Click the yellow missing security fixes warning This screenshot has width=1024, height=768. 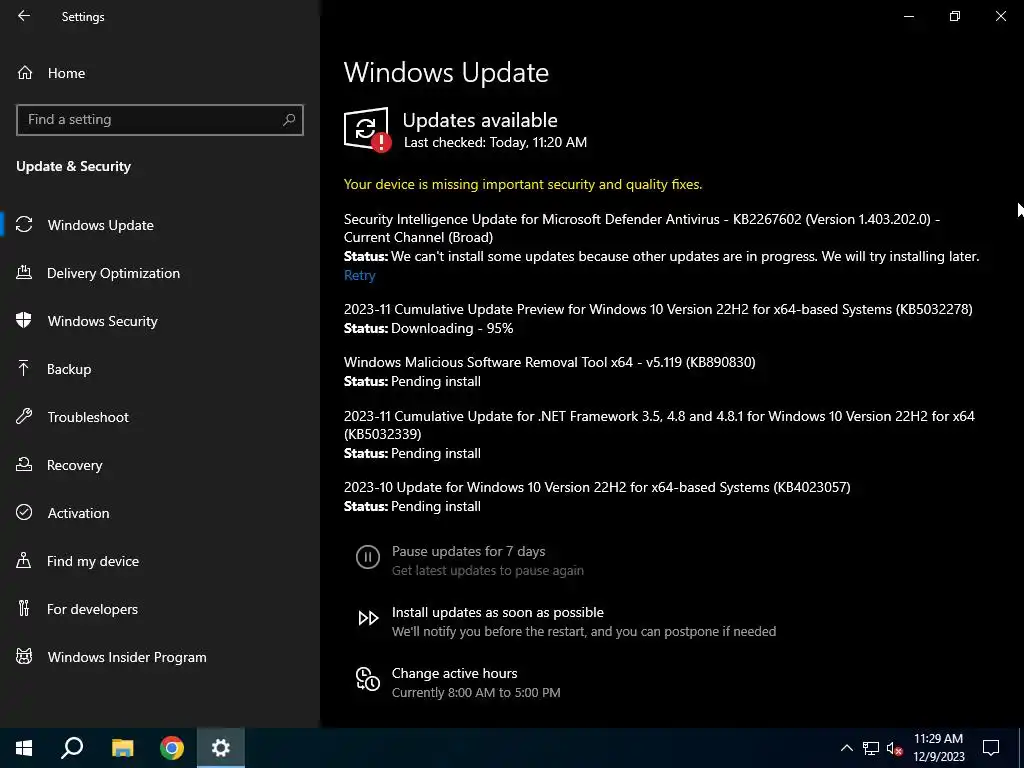point(522,184)
